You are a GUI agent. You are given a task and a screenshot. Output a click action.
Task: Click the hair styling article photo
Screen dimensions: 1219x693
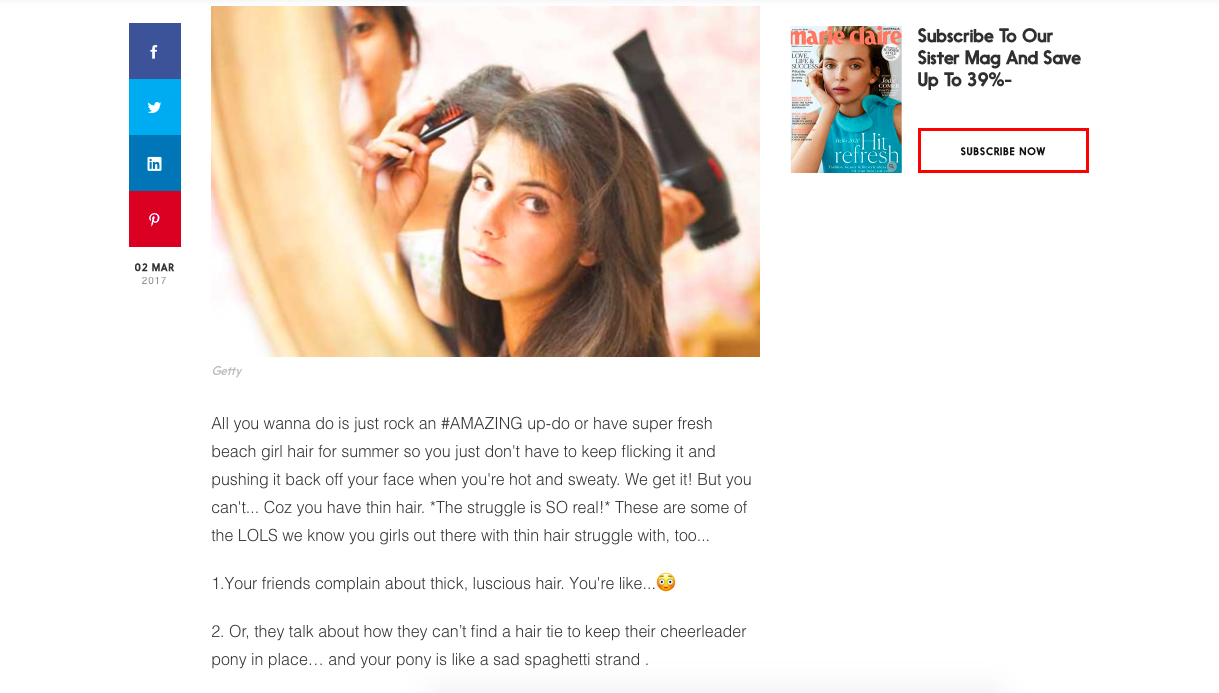(485, 181)
